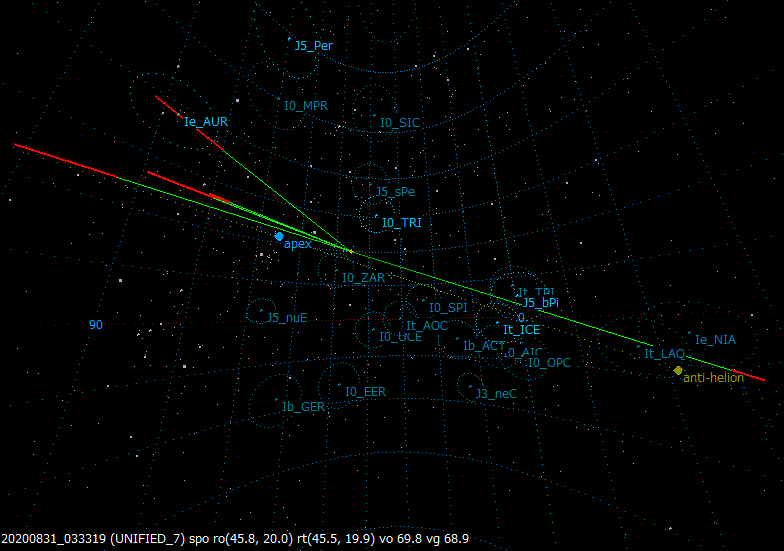The width and height of the screenshot is (784, 551).
Task: Click the orange radiant point where lines converge
Action: [350, 251]
